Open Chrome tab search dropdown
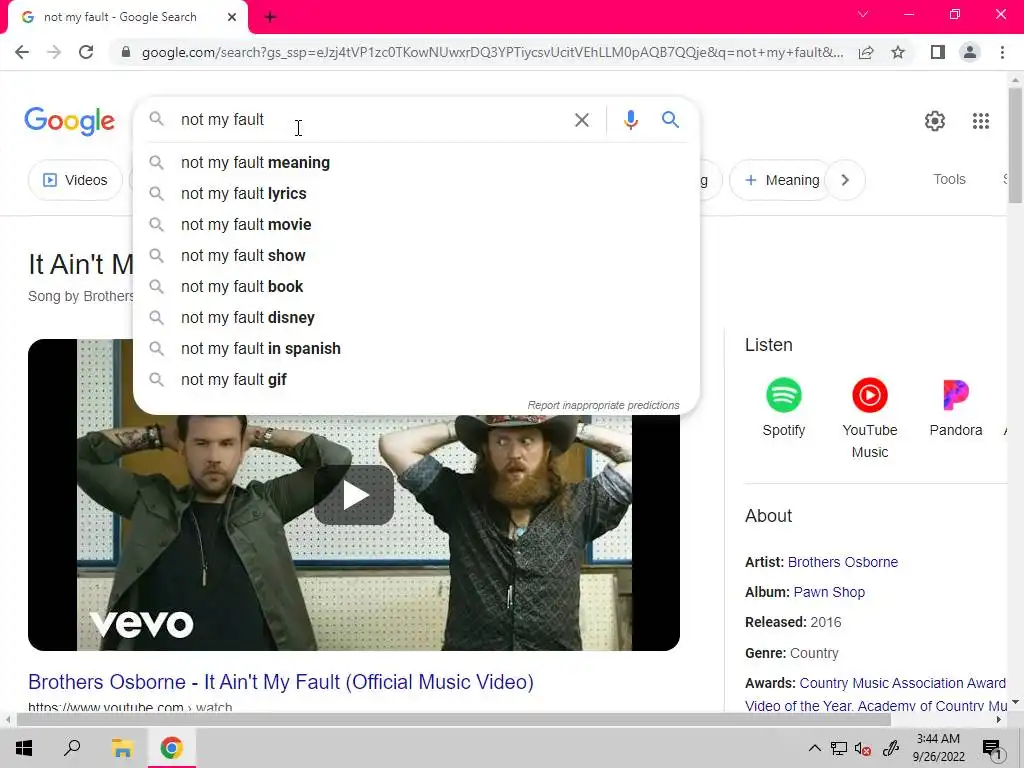Image resolution: width=1024 pixels, height=768 pixels. (863, 14)
